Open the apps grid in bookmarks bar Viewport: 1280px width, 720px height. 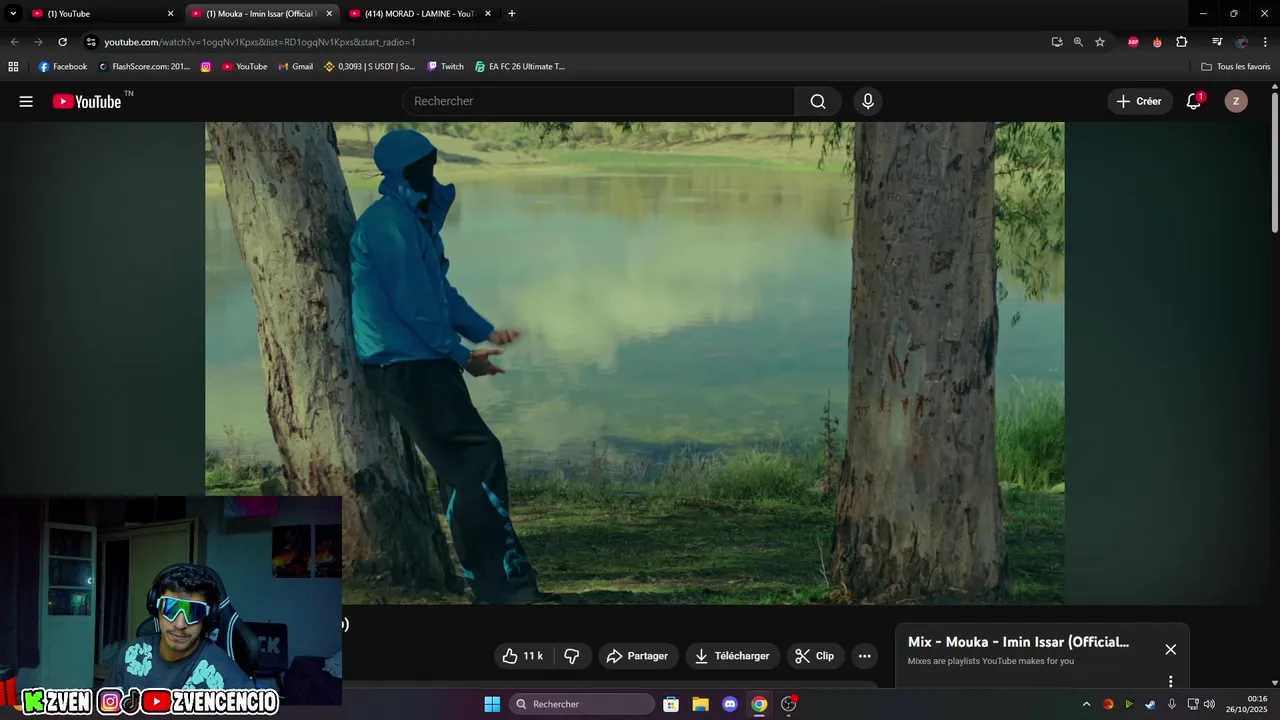pos(13,67)
